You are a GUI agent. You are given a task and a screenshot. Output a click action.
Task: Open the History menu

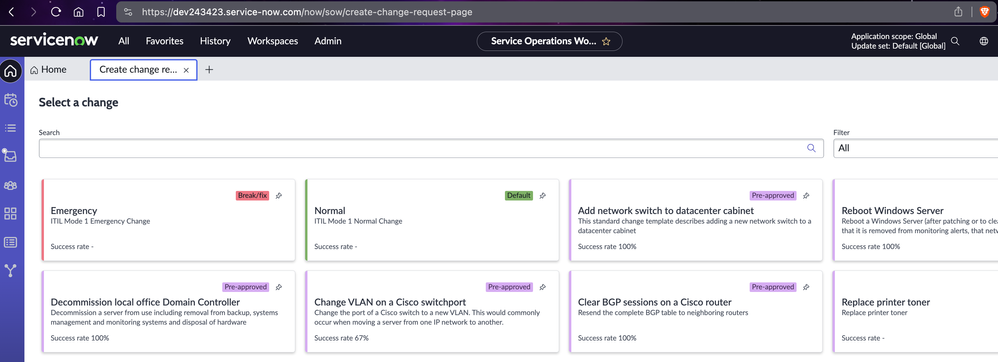215,41
